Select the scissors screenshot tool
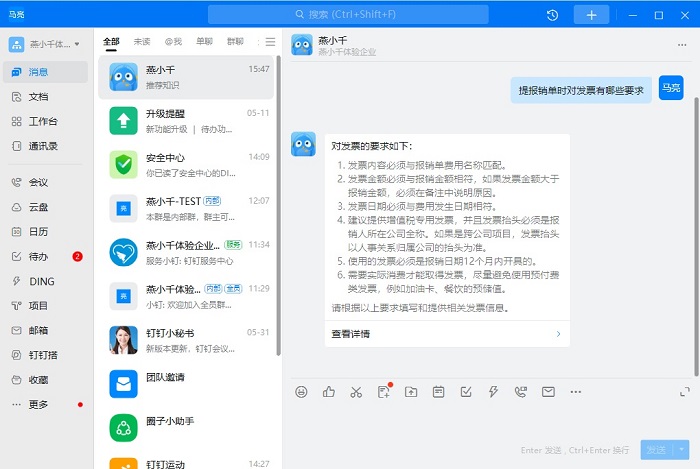The width and height of the screenshot is (700, 469). [x=356, y=392]
